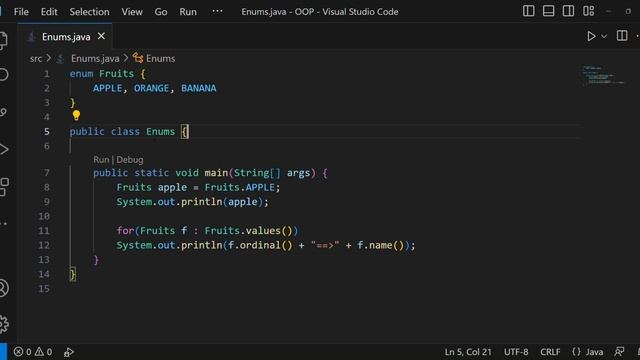Click the Enums class breadcrumb
Screen dimensions: 640x360
click(160, 58)
